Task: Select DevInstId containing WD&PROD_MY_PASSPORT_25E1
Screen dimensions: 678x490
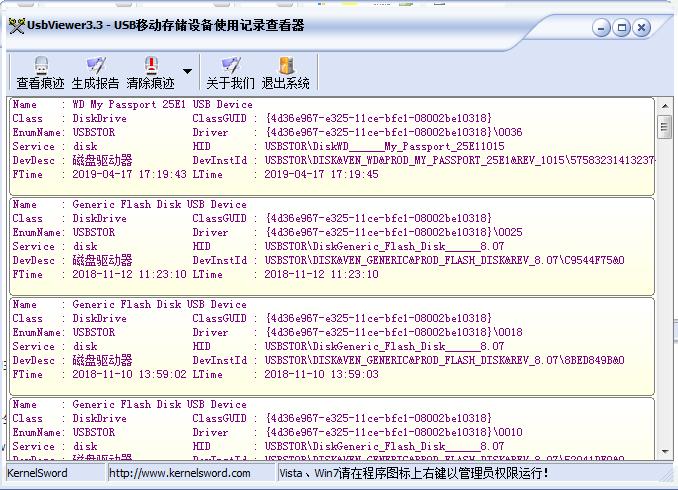Action: (x=459, y=160)
